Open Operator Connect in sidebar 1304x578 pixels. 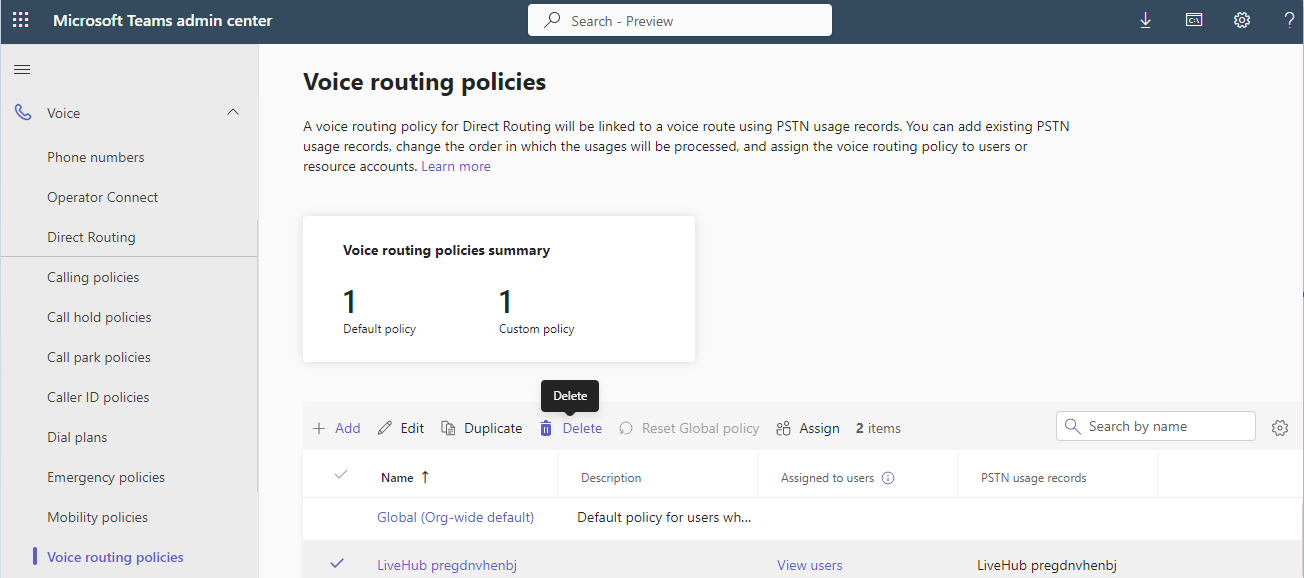103,197
